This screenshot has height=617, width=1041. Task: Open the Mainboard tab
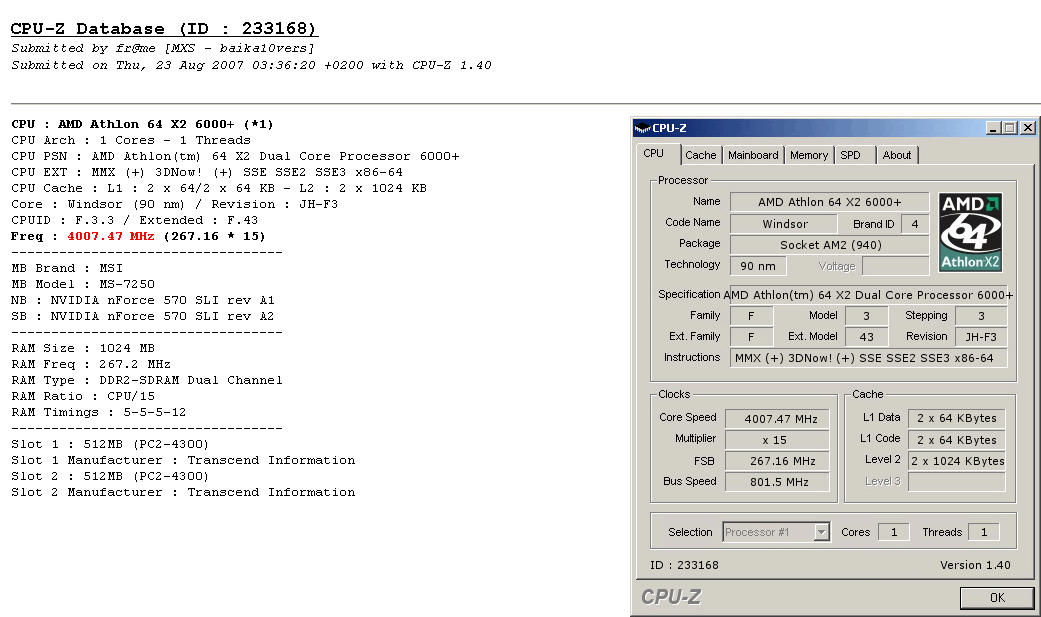tap(753, 155)
